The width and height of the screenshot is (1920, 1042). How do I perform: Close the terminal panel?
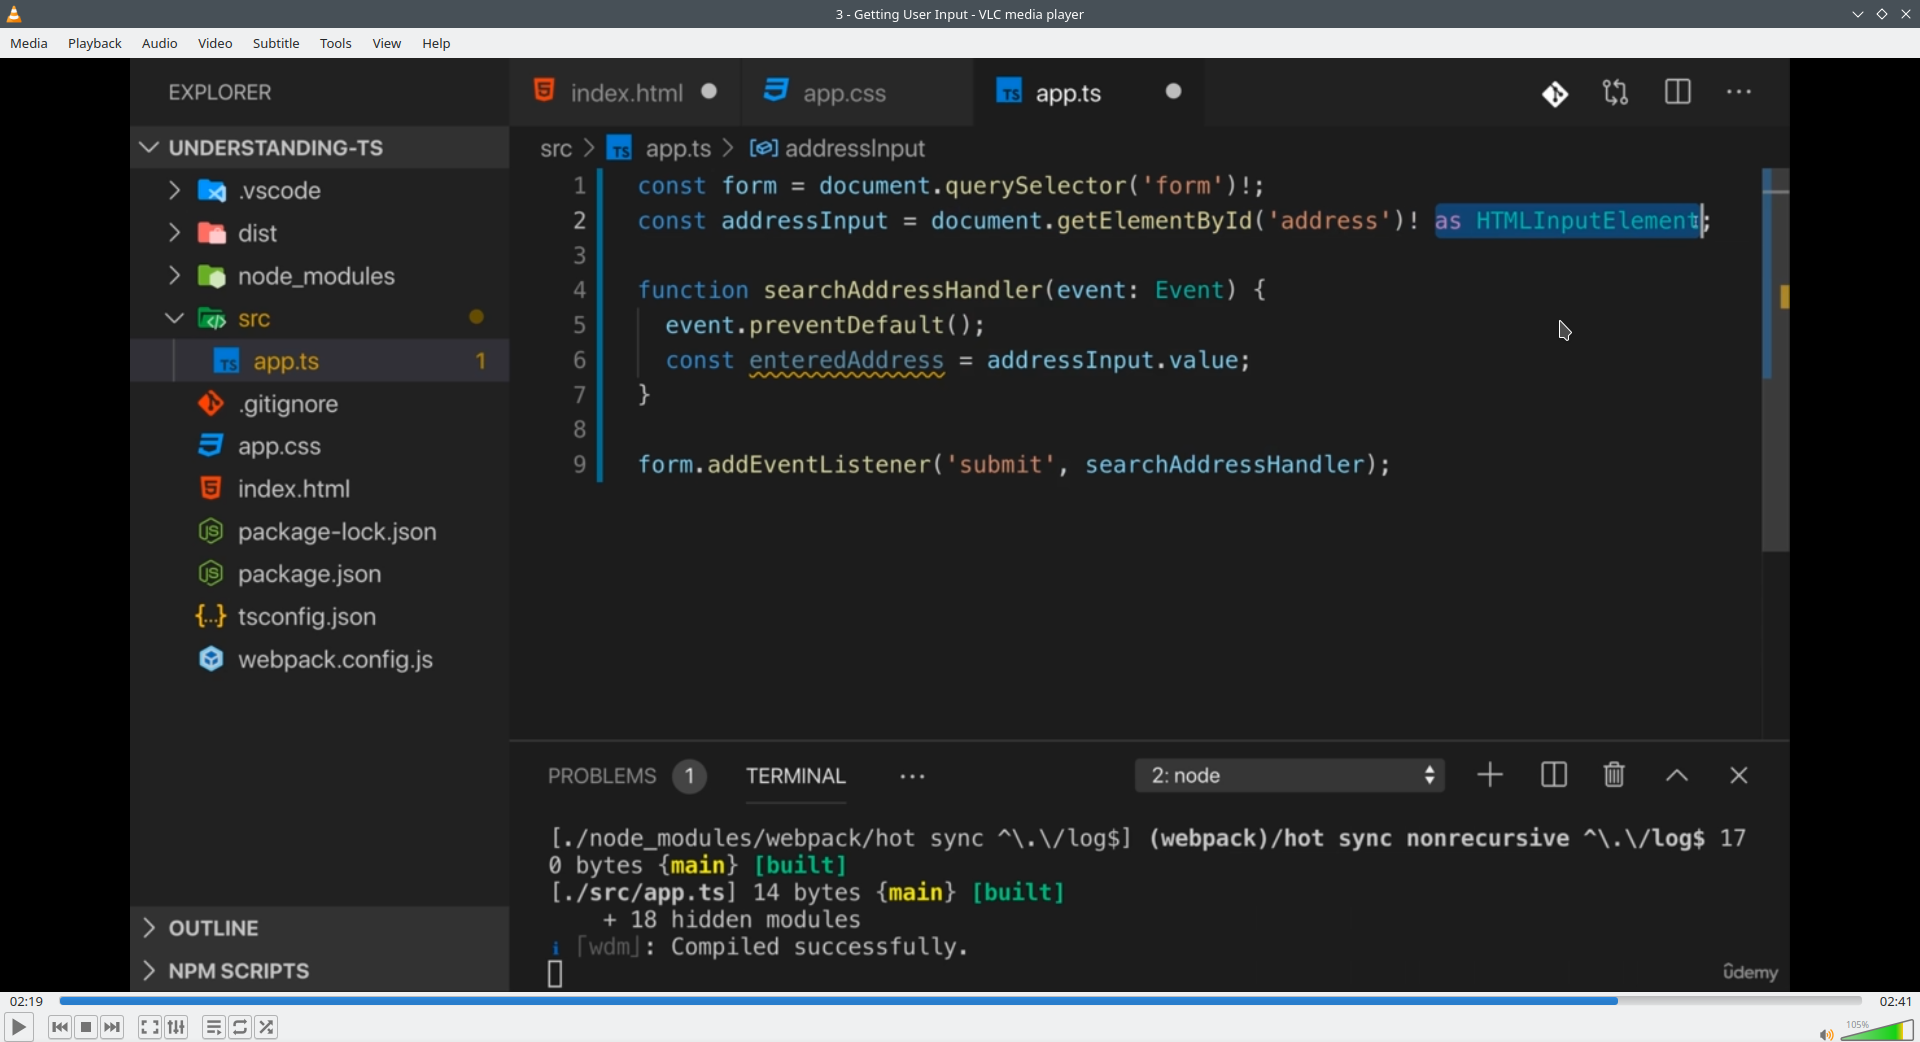click(x=1739, y=776)
